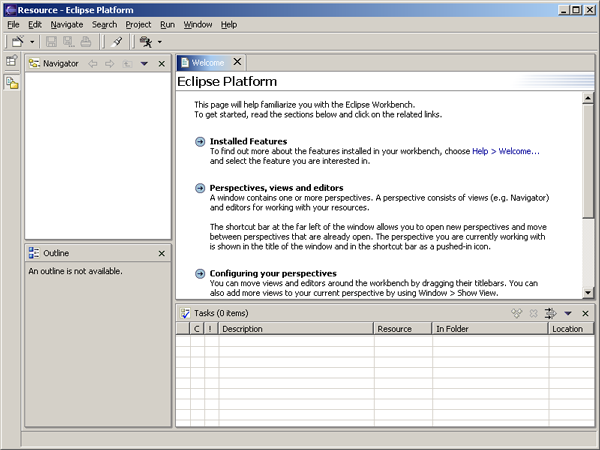Open the Window menu
600x450 pixels.
(x=198, y=24)
